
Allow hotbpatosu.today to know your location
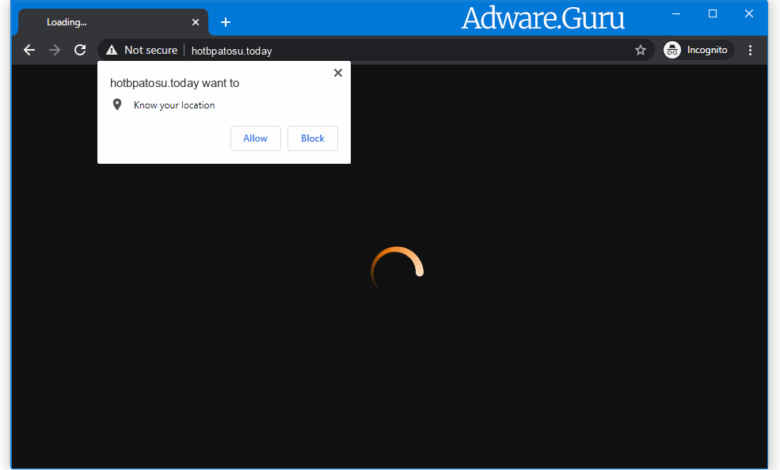click(255, 138)
